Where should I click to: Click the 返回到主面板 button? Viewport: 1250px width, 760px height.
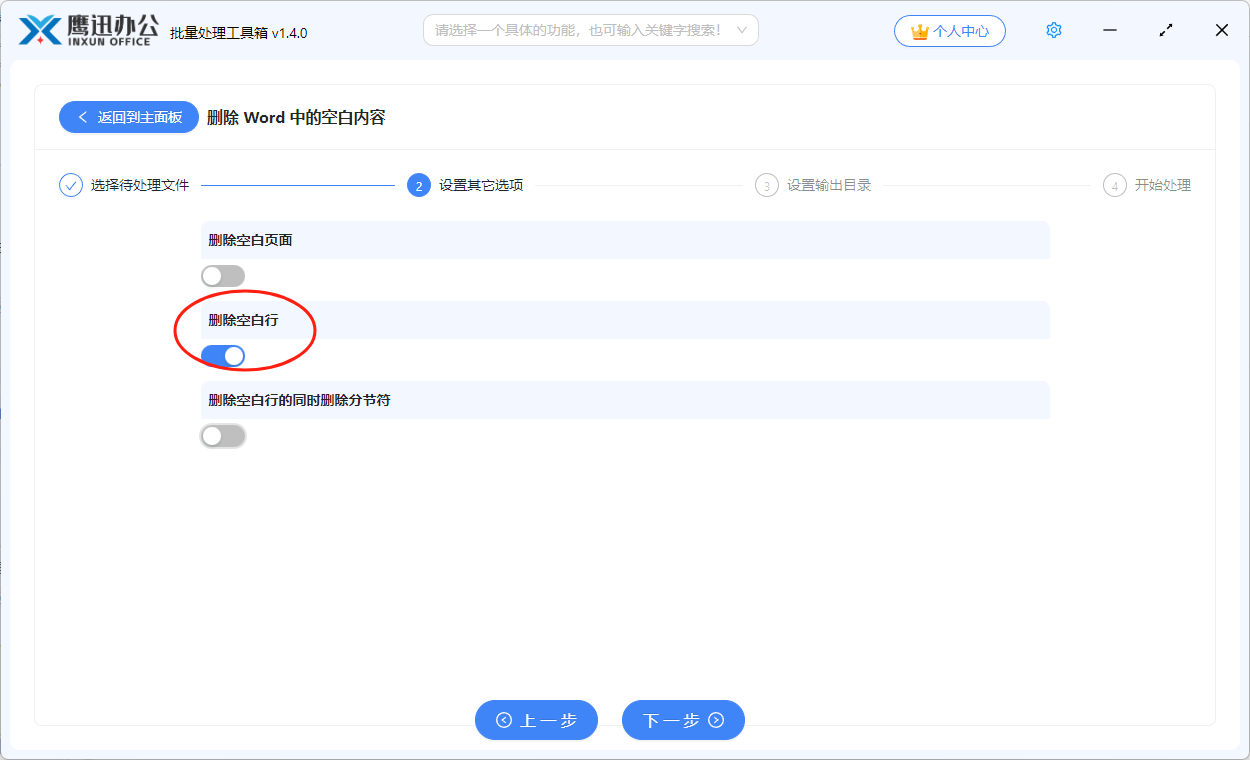(x=128, y=117)
